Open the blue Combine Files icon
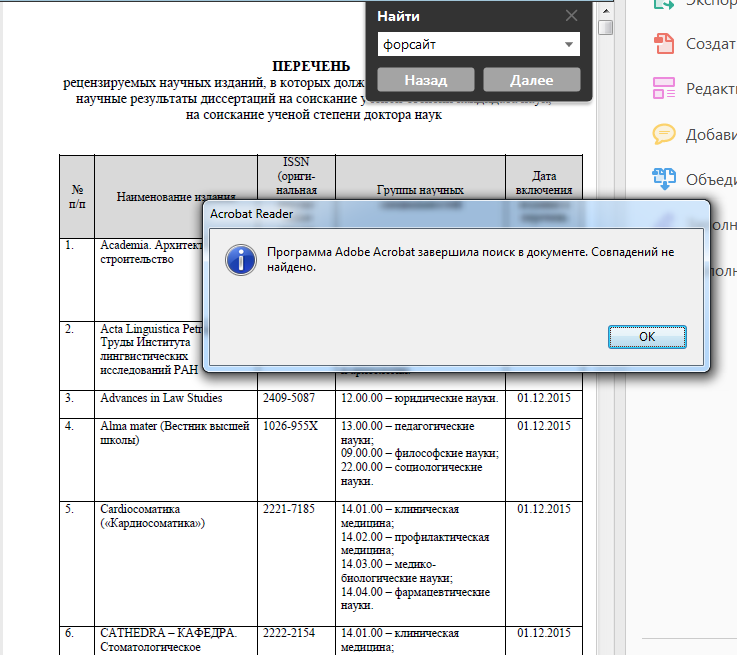 click(663, 179)
